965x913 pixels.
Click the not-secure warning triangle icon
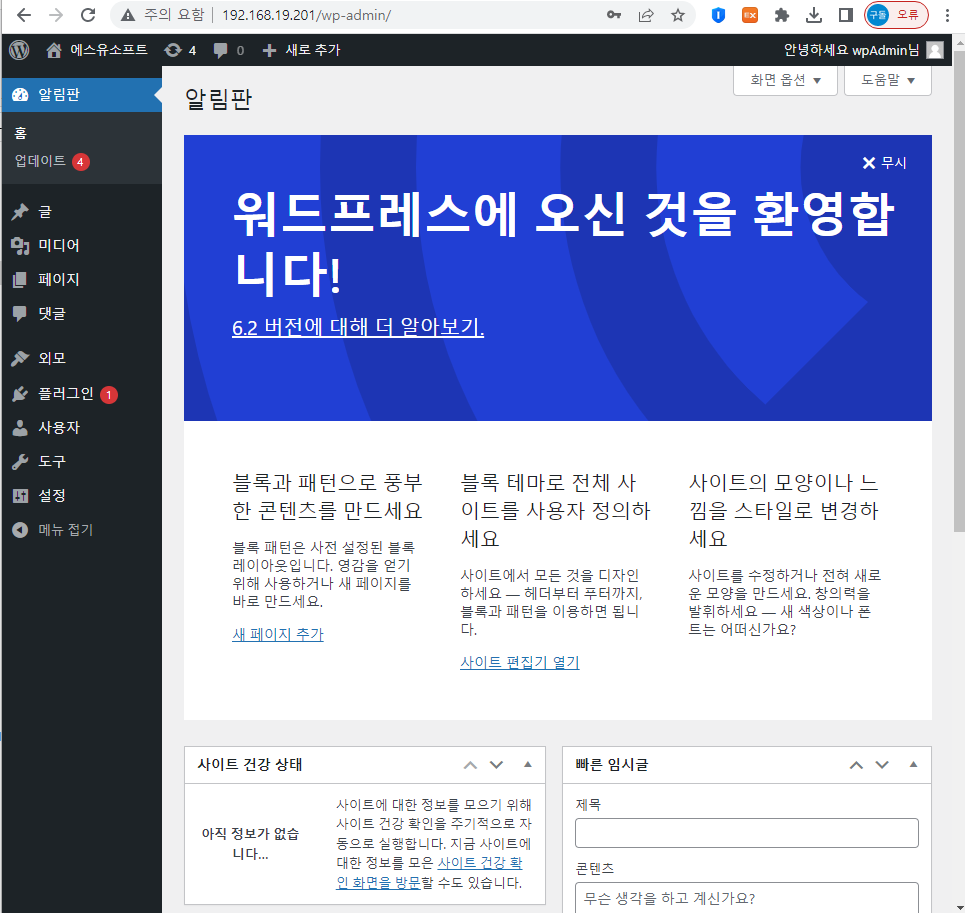point(127,15)
